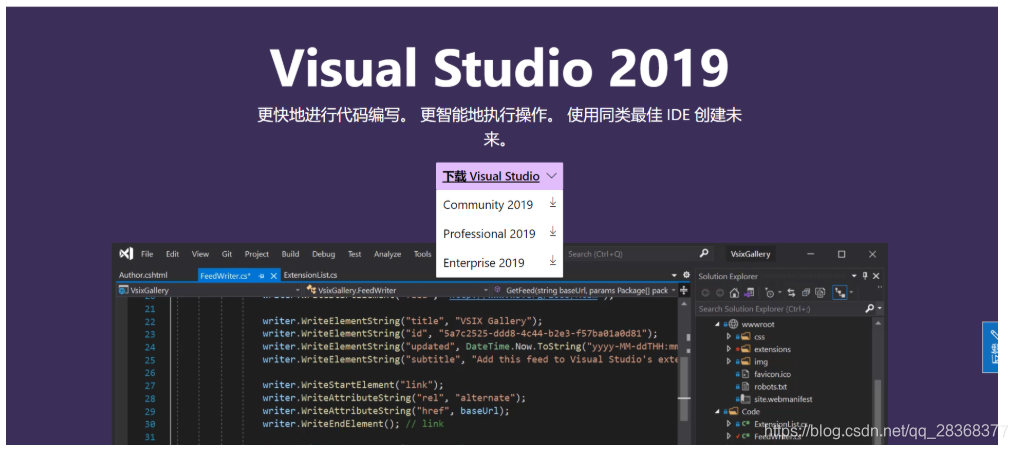Click the Search (Ctrl+Q) magnifier icon

[703, 253]
